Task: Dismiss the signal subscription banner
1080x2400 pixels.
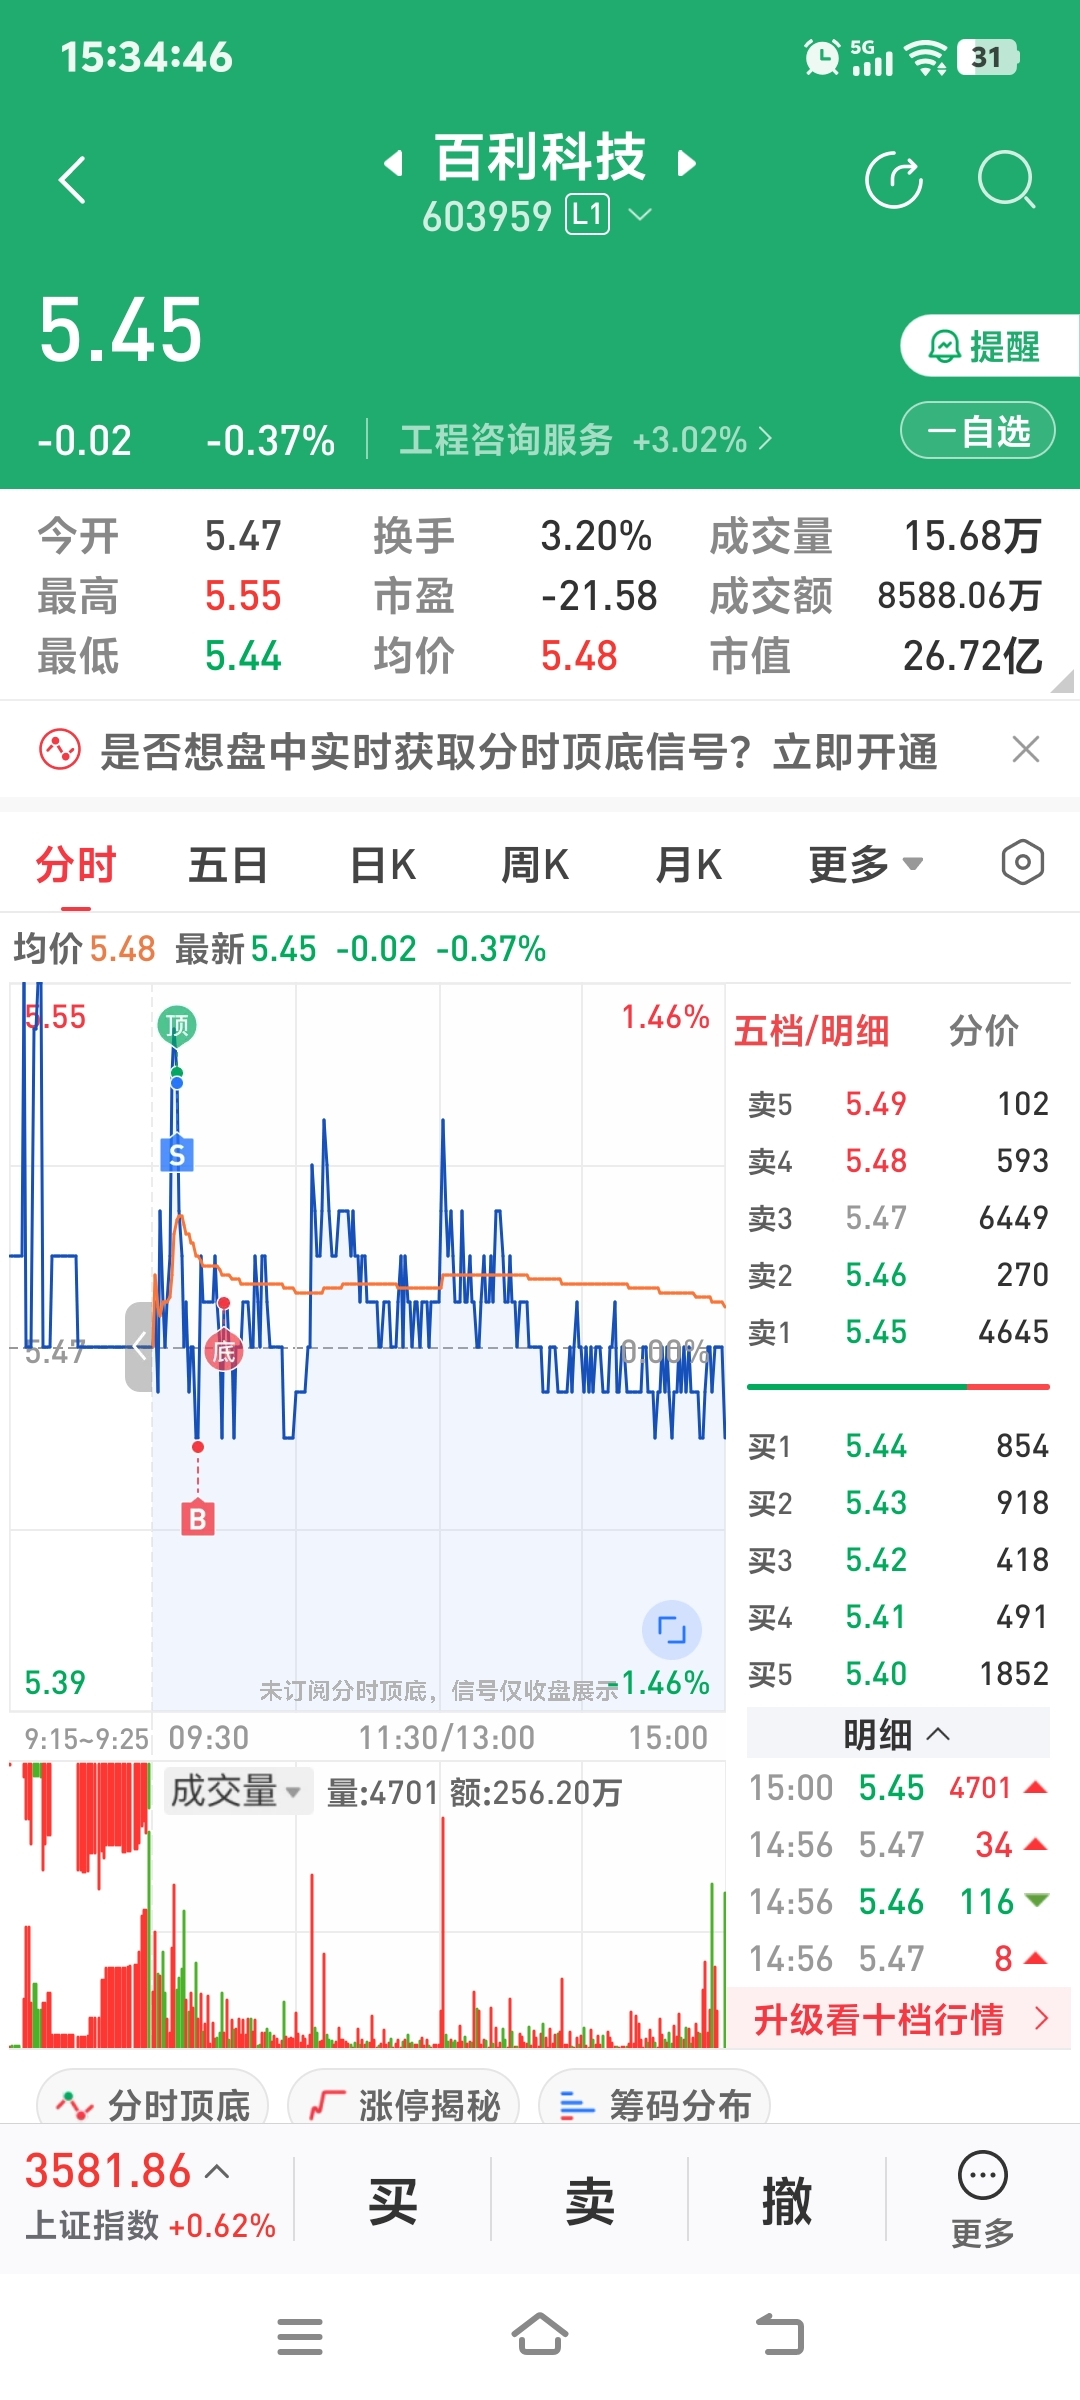Action: click(1026, 750)
